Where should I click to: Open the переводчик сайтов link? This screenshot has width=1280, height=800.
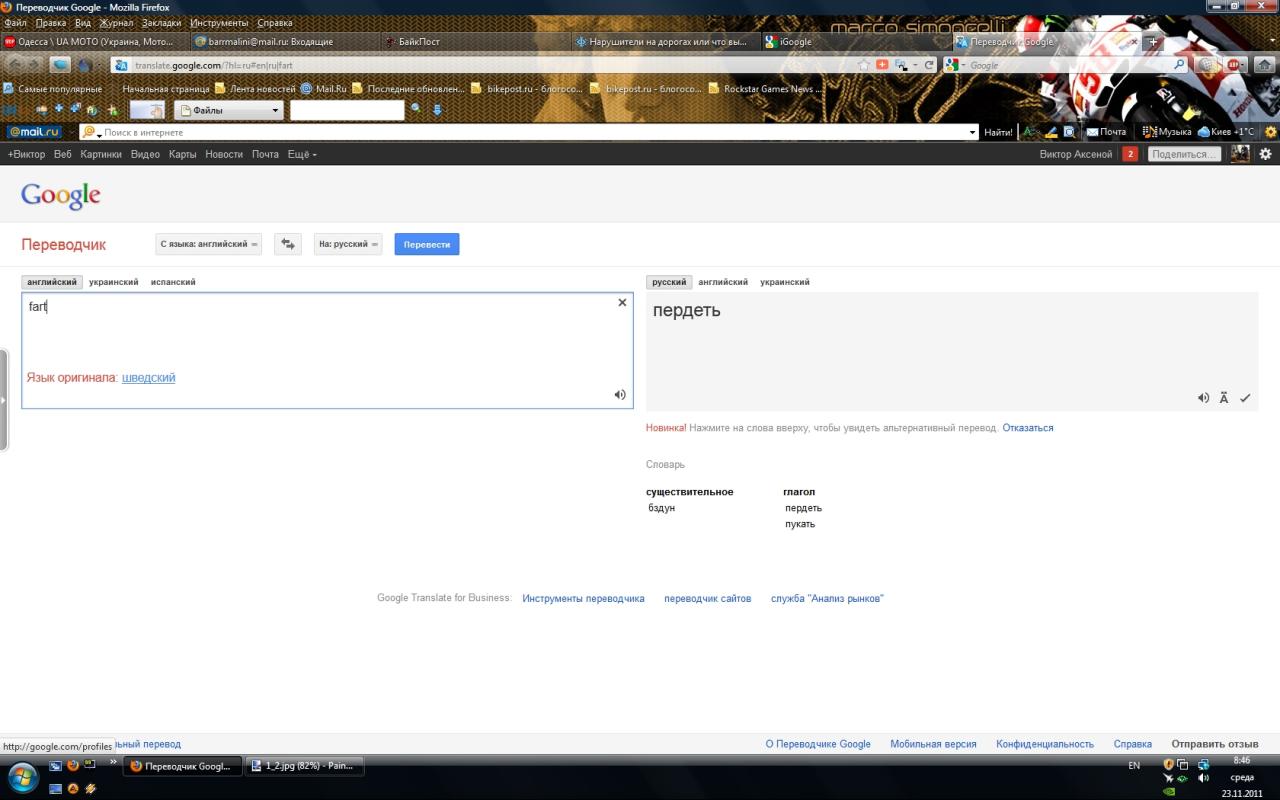pos(707,598)
